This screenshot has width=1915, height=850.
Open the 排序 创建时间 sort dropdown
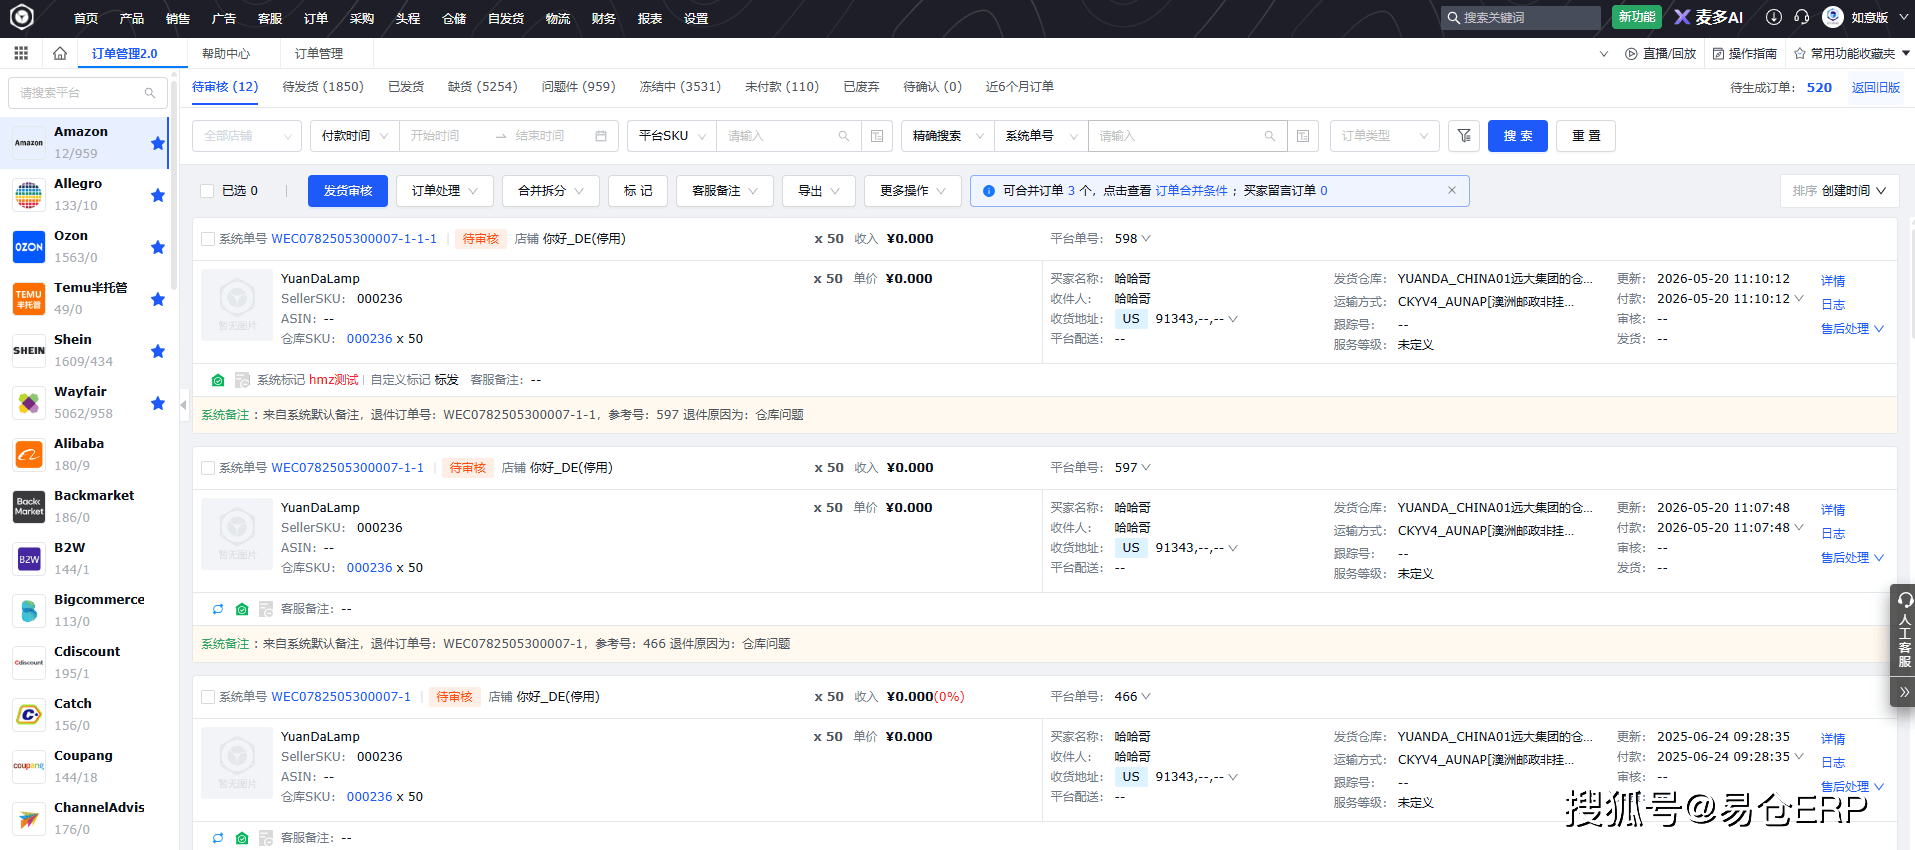pyautogui.click(x=1839, y=191)
